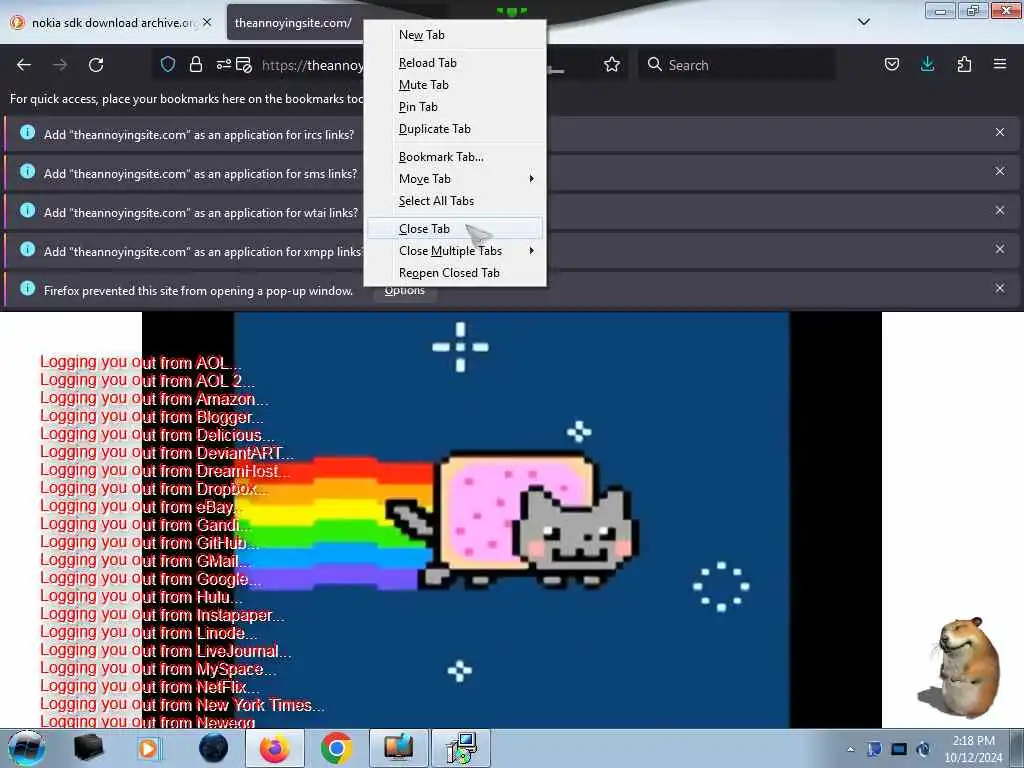Choose New Tab in context menu
Image resolution: width=1024 pixels, height=768 pixels.
pyautogui.click(x=455, y=35)
